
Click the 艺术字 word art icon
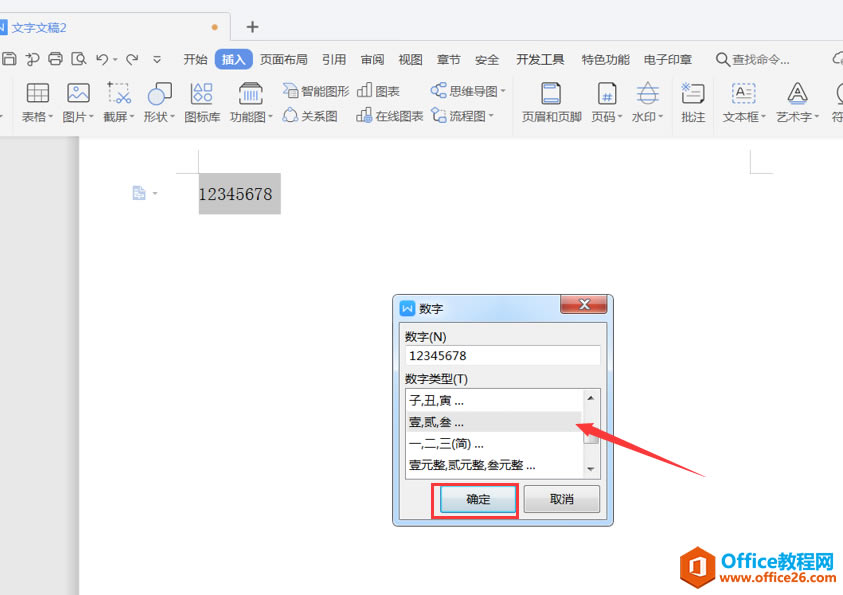797,94
